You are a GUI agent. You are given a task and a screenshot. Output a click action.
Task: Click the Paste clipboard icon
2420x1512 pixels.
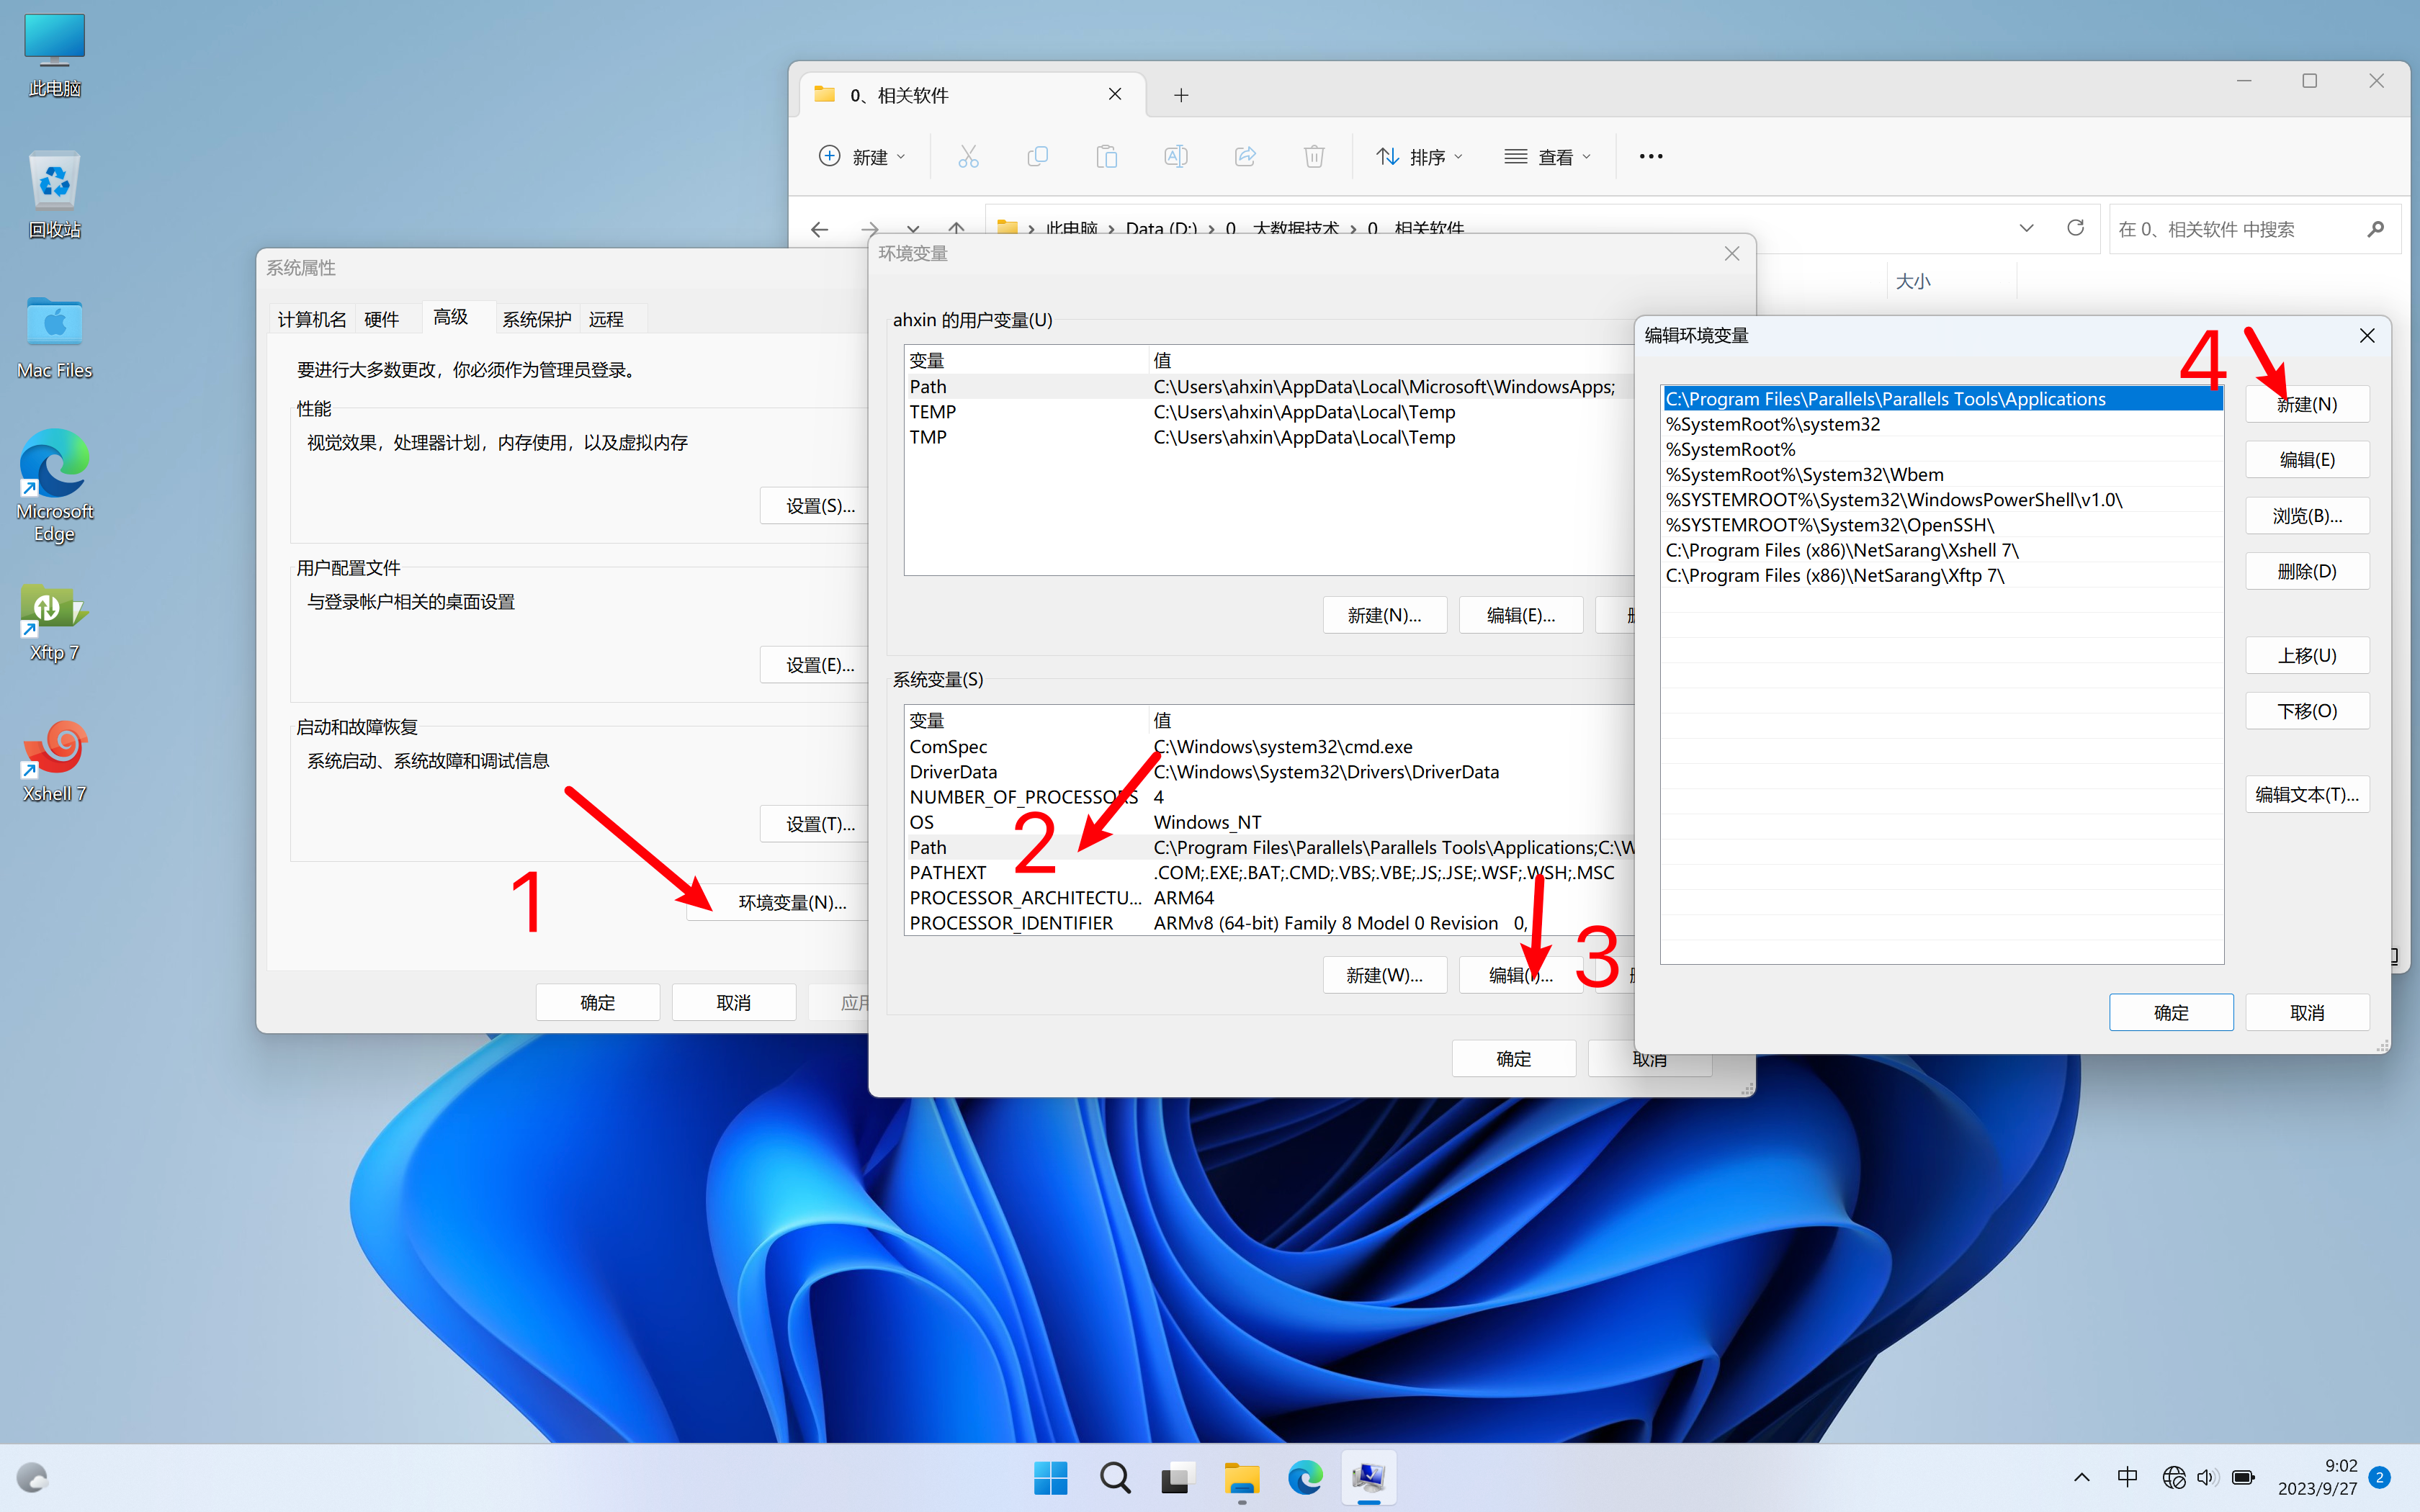[1106, 156]
